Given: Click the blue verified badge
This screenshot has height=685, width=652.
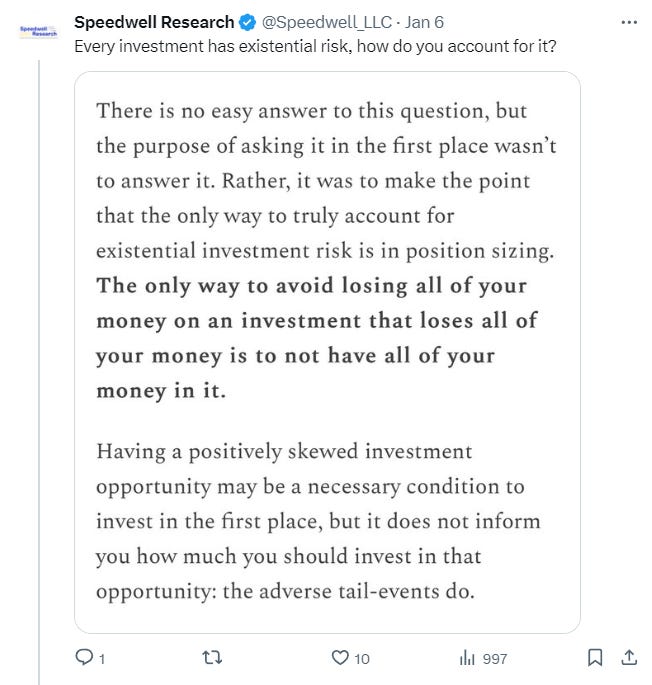Looking at the screenshot, I should click(x=247, y=22).
